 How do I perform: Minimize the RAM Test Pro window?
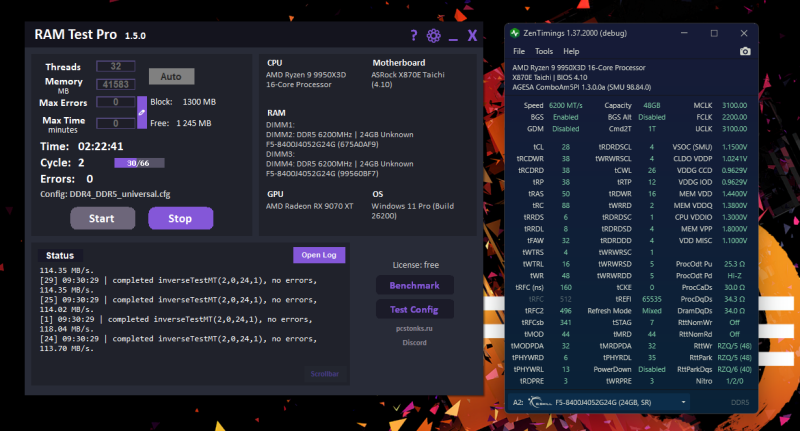coord(453,39)
